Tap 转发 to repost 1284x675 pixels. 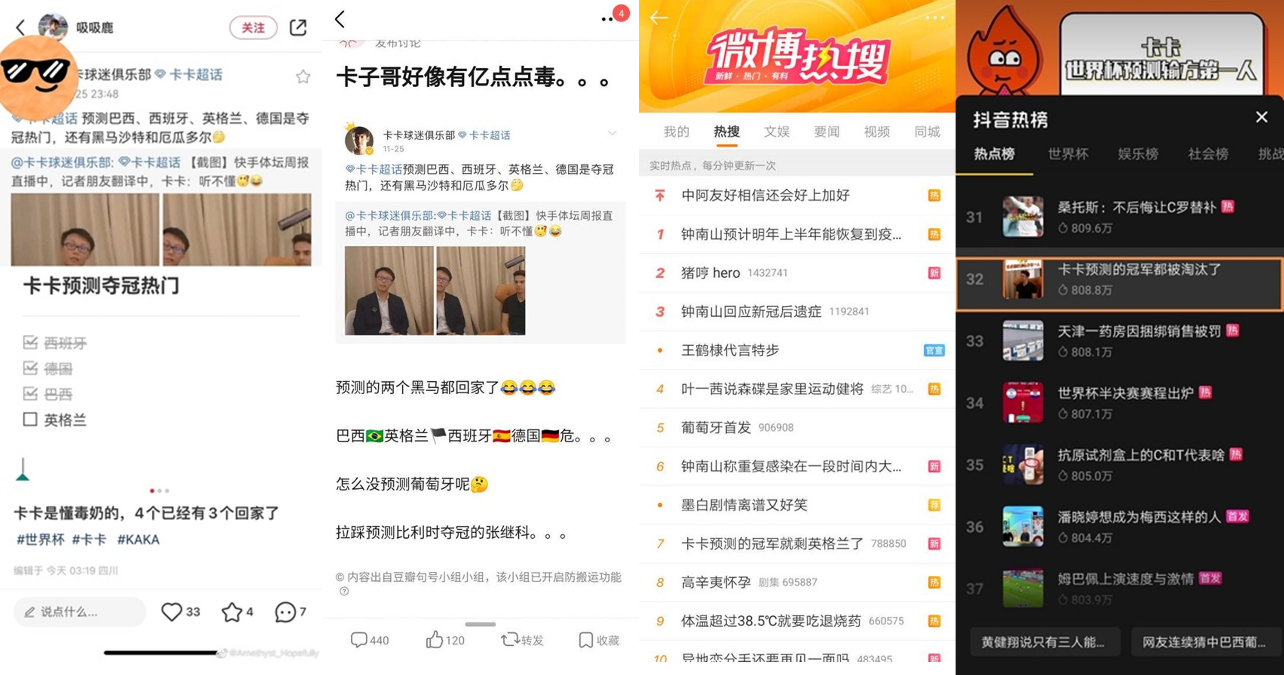coord(523,640)
